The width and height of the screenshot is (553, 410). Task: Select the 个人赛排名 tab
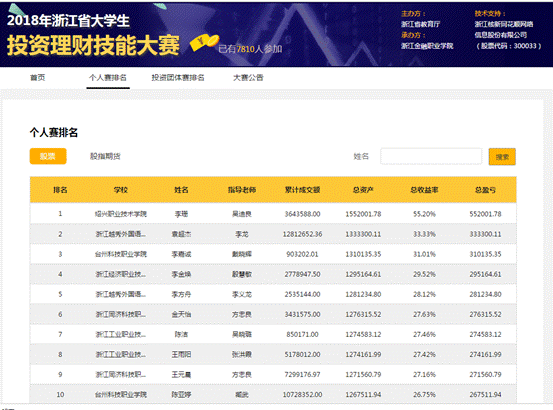coord(108,78)
